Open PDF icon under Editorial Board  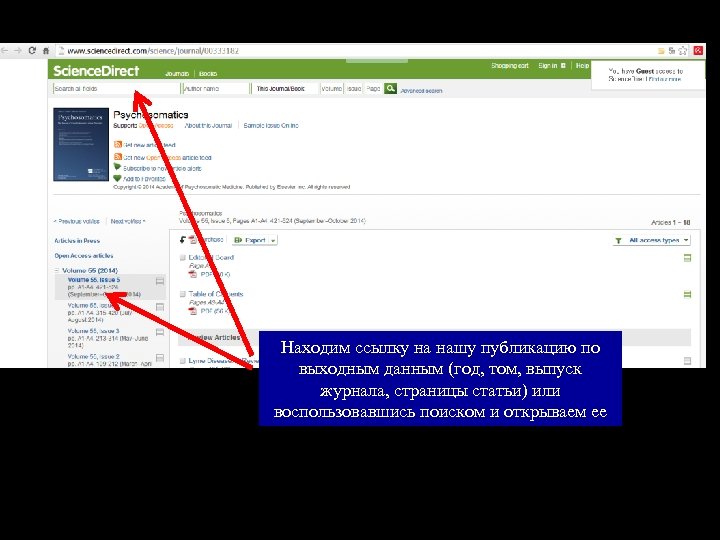[193, 274]
